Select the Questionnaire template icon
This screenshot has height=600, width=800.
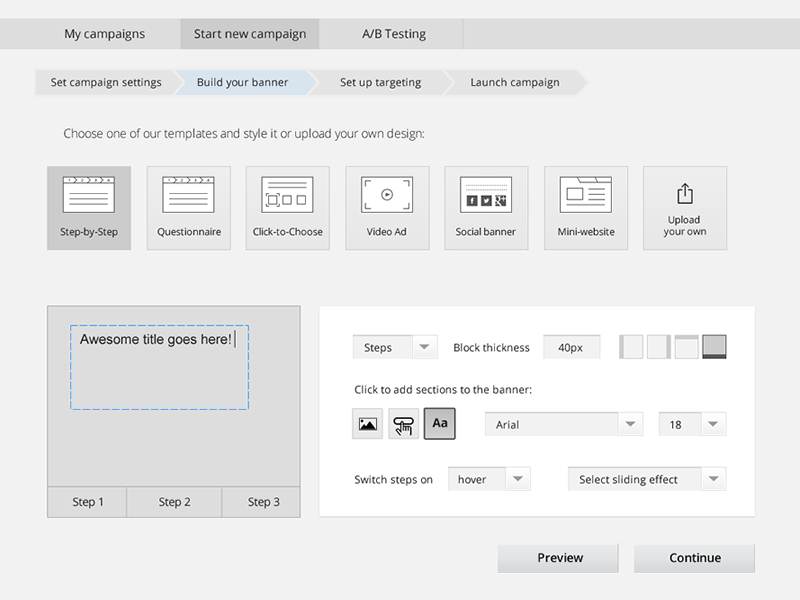pyautogui.click(x=188, y=206)
